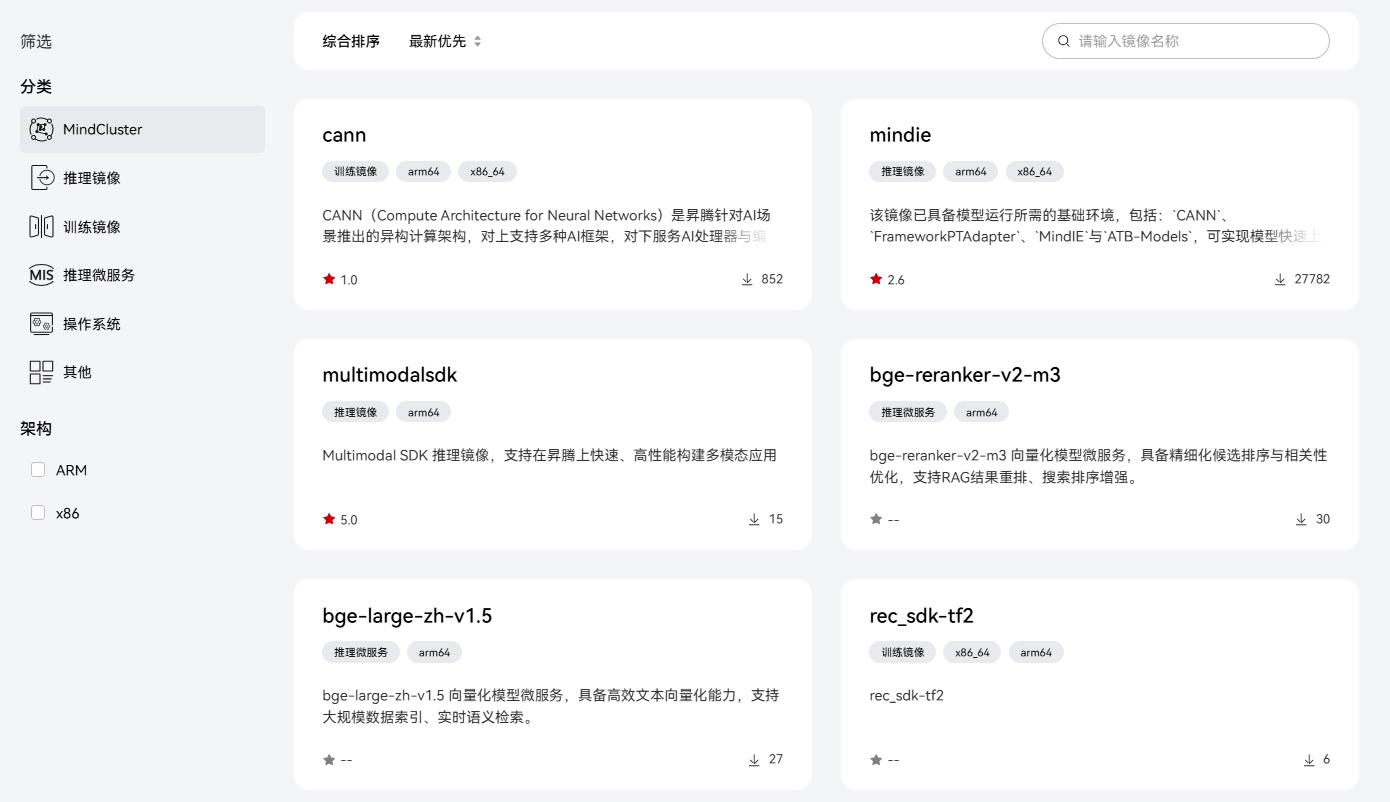This screenshot has width=1390, height=802.
Task: Click the Multimodal SDK 推理镜像 description text
Action: pyautogui.click(x=549, y=455)
